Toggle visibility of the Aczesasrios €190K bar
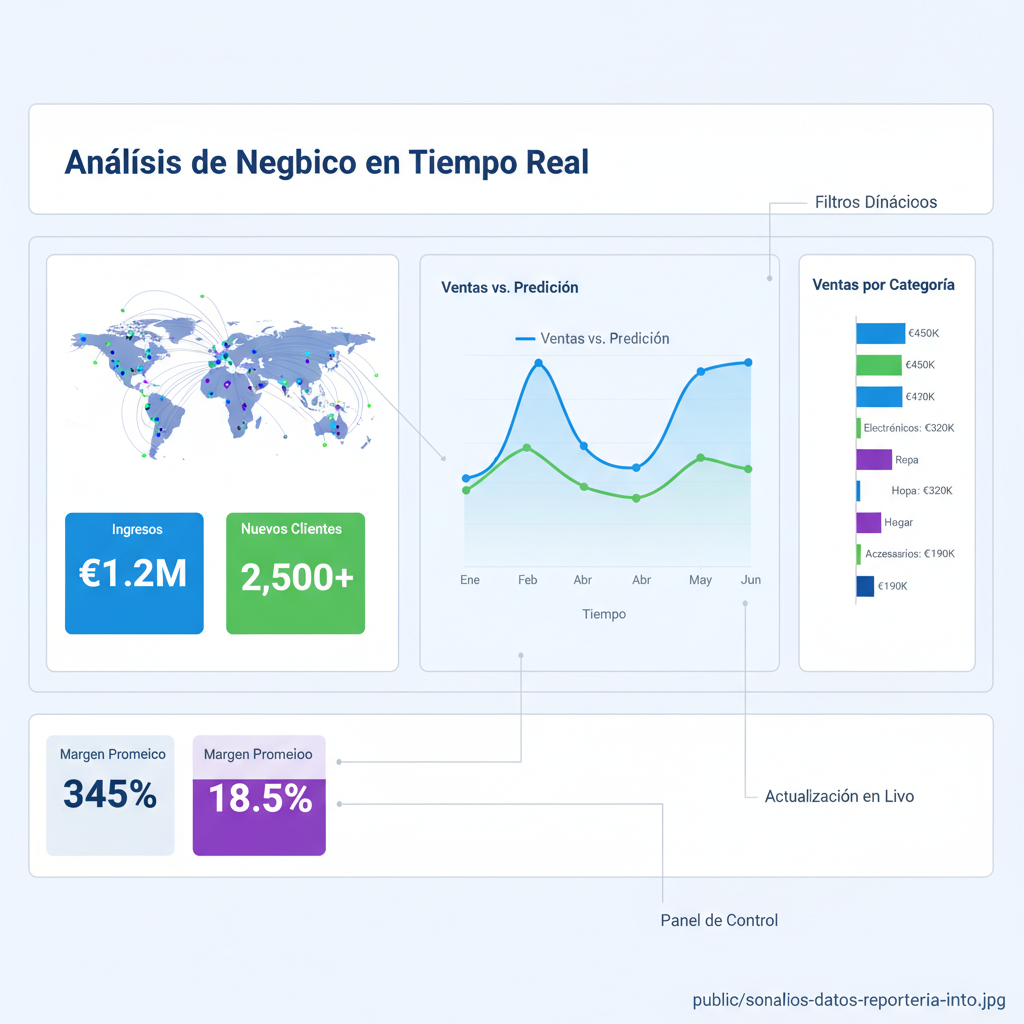This screenshot has height=1024, width=1024. pyautogui.click(x=858, y=553)
